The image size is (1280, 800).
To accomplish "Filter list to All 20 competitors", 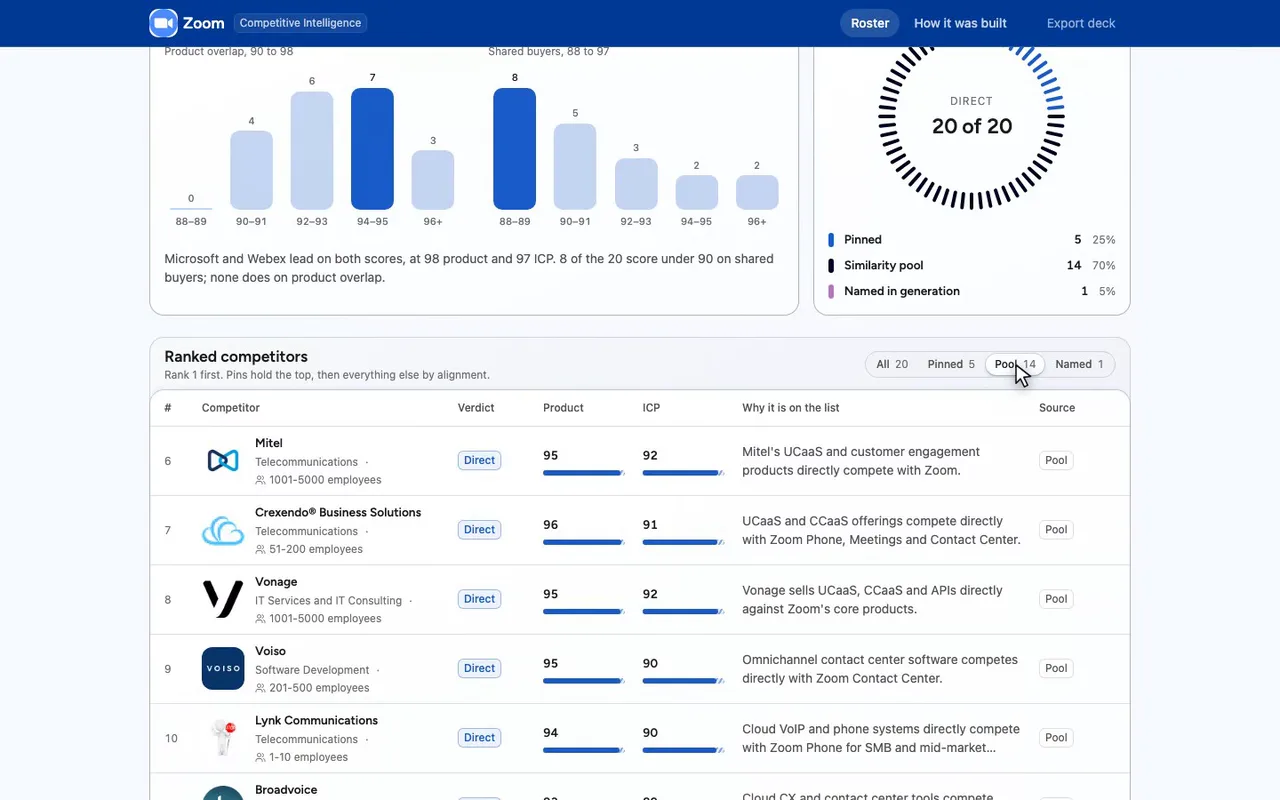I will [x=892, y=364].
